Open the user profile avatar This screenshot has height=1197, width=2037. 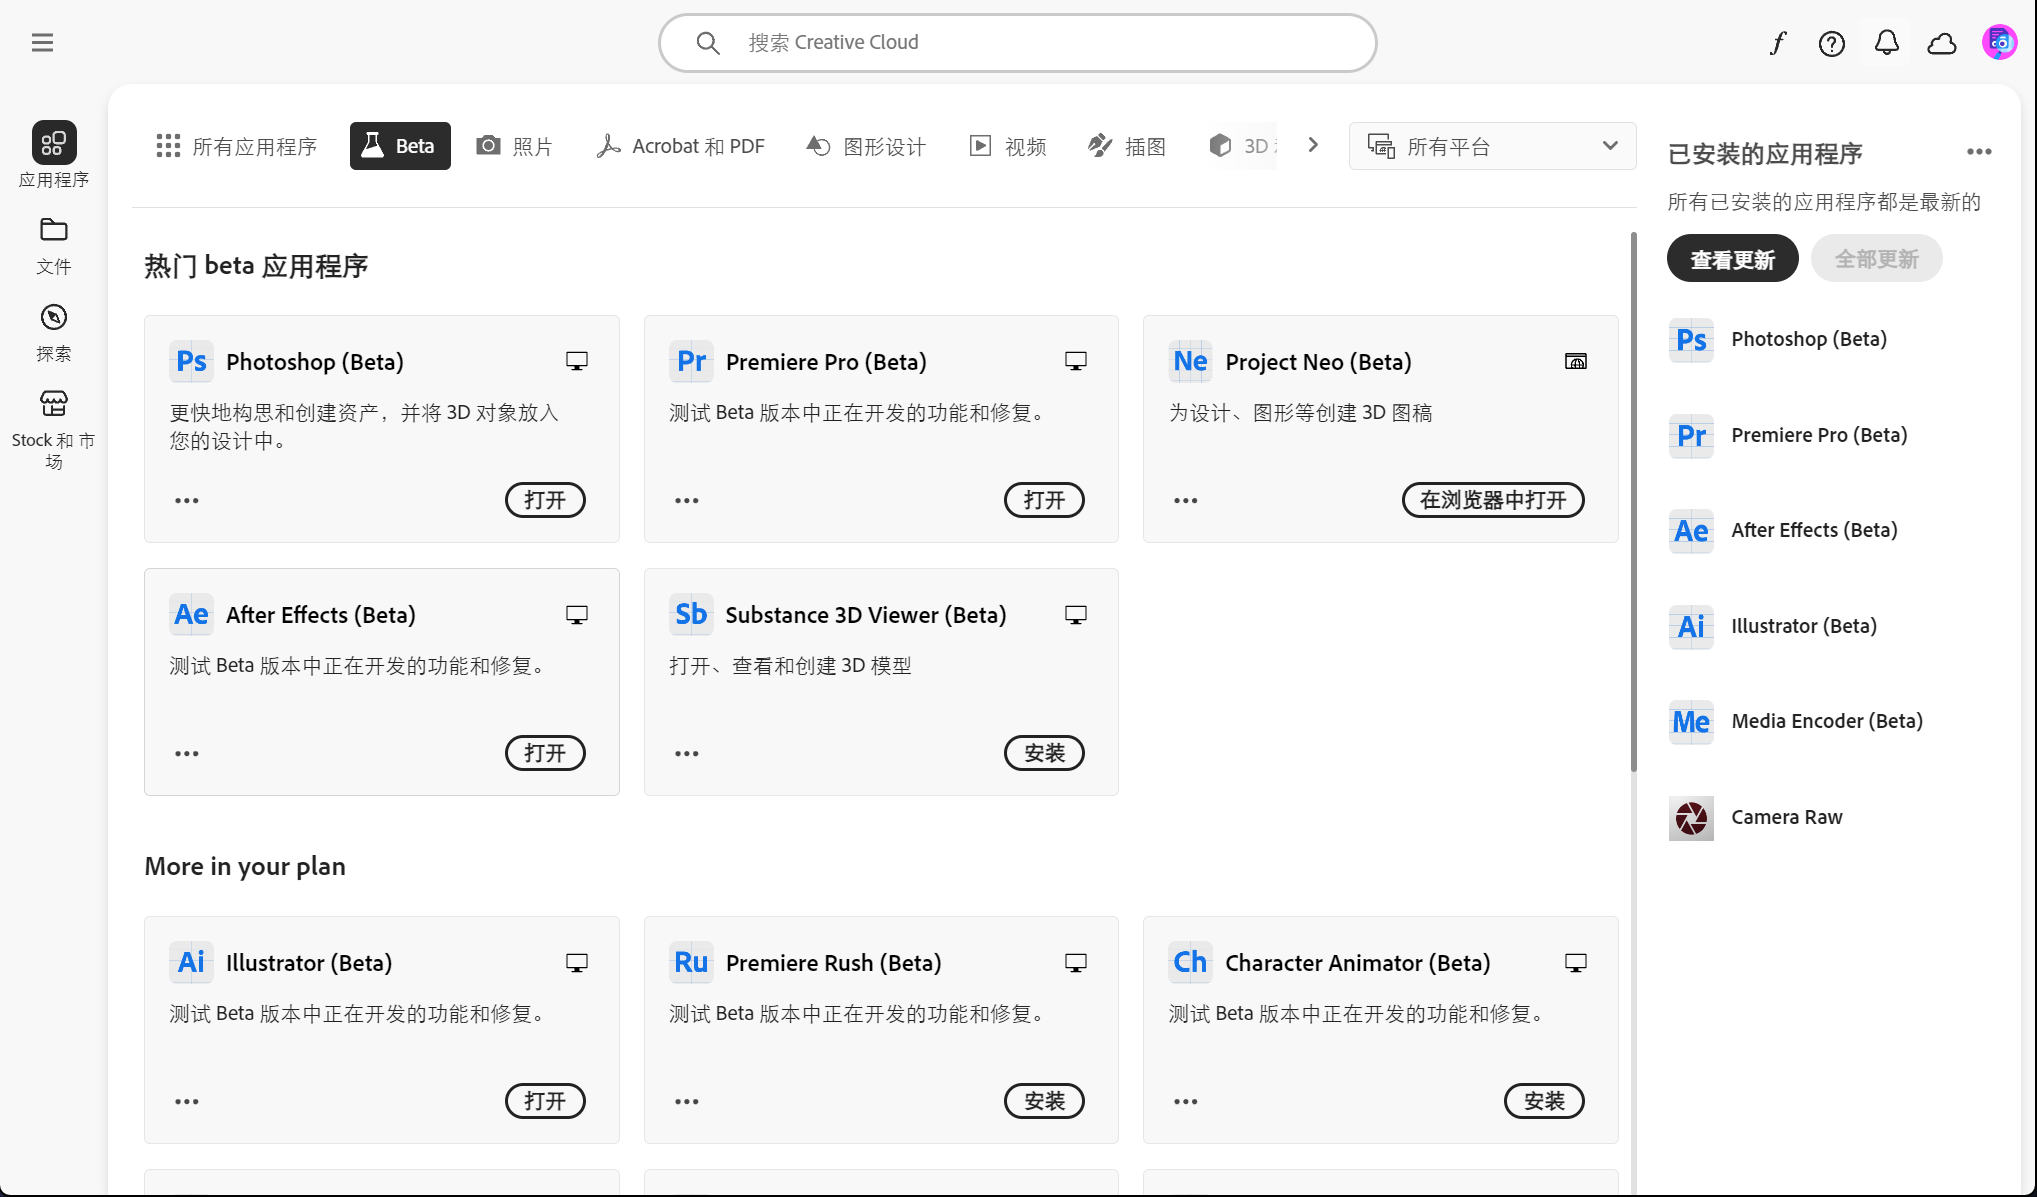point(1998,42)
